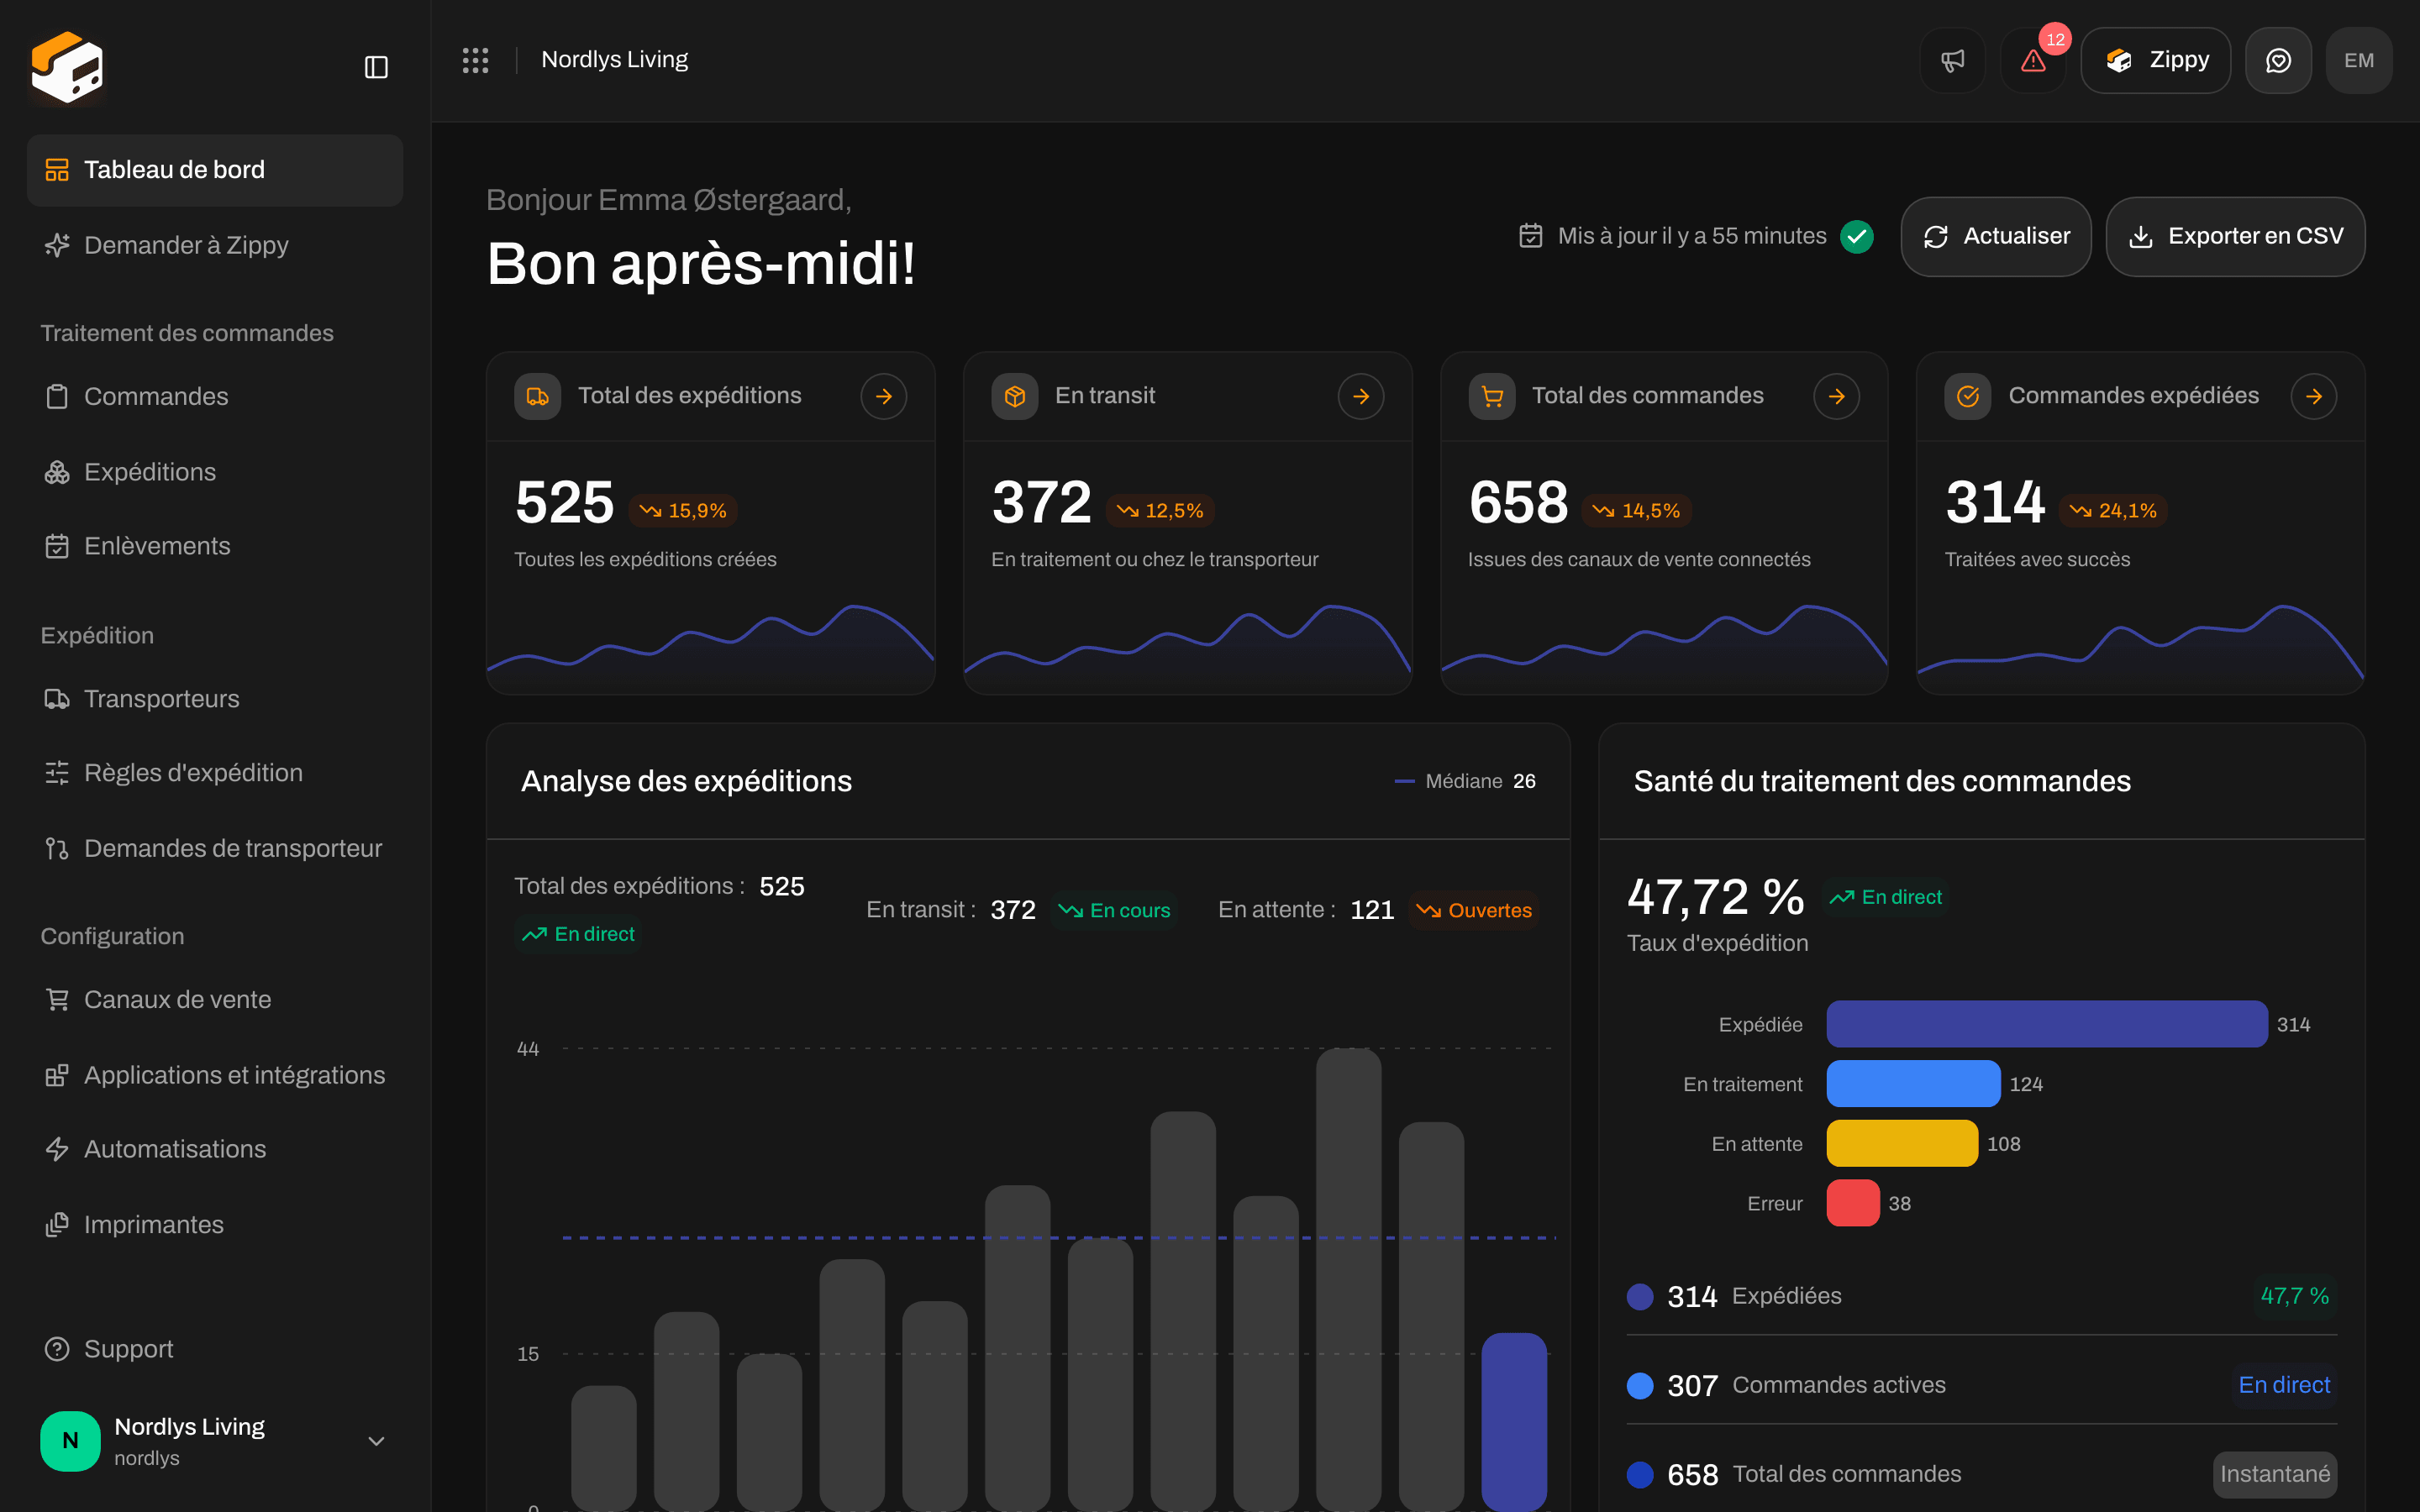
Task: Click the cart icon on Total des commandes card
Action: pyautogui.click(x=1491, y=396)
